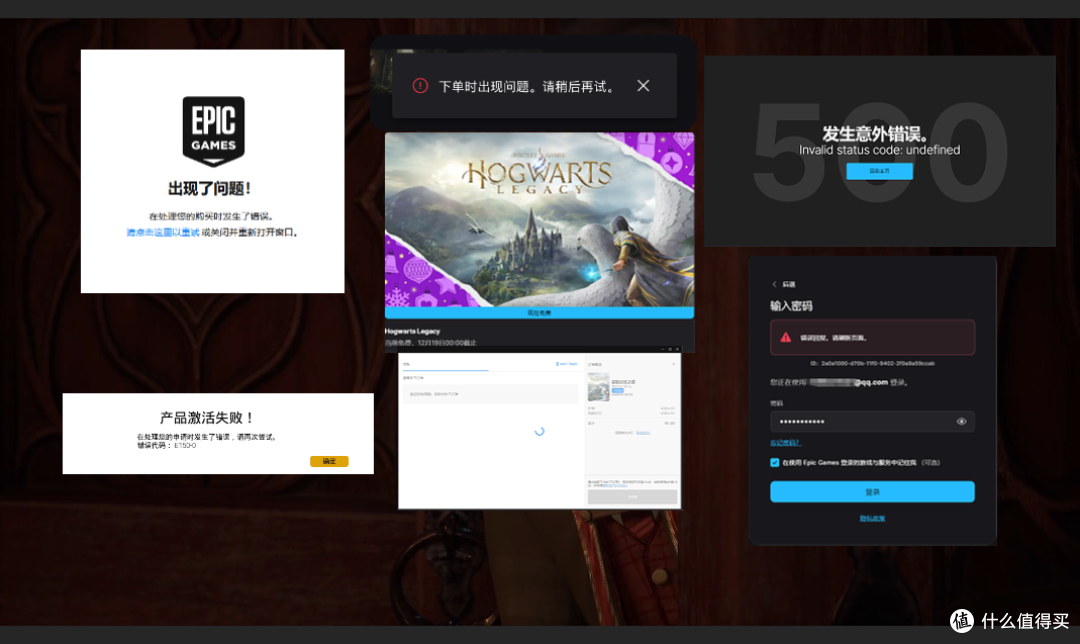
Task: Click the red warning icon in order error toast
Action: click(420, 86)
